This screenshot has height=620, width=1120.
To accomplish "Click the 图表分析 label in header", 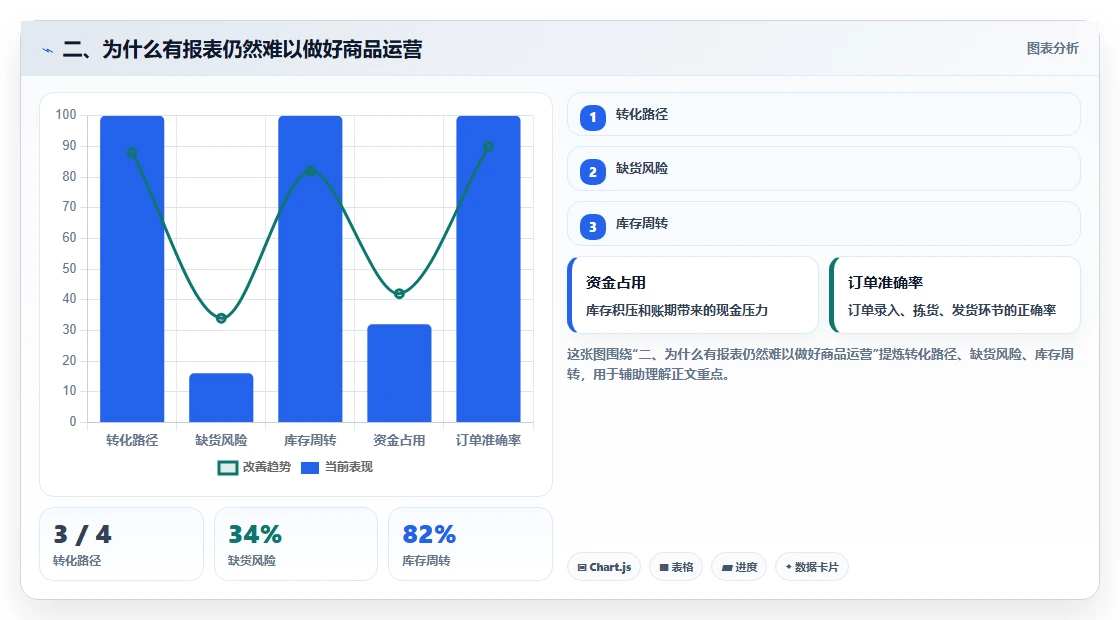I will [x=1053, y=49].
